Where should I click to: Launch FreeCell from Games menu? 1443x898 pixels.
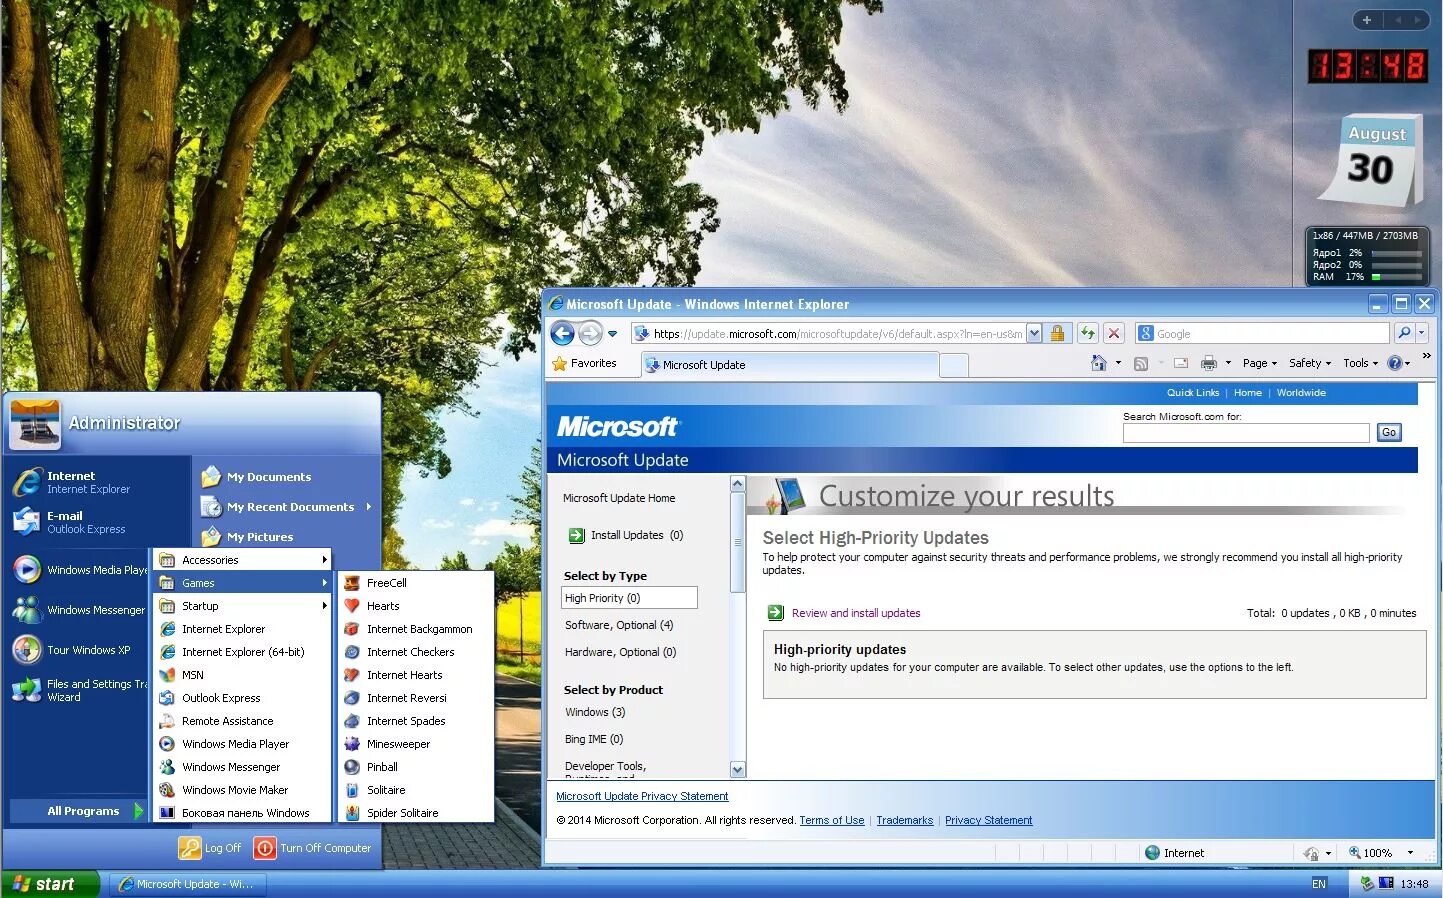(416, 583)
